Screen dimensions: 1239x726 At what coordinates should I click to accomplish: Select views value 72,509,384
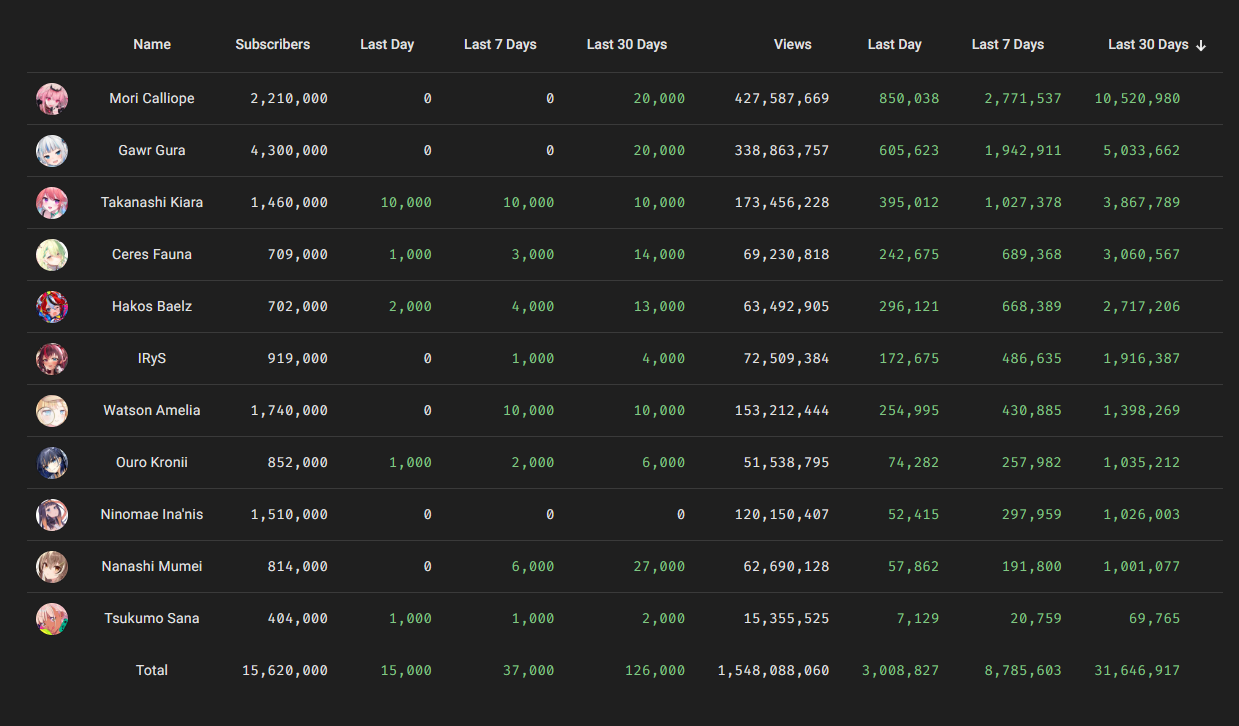[786, 358]
